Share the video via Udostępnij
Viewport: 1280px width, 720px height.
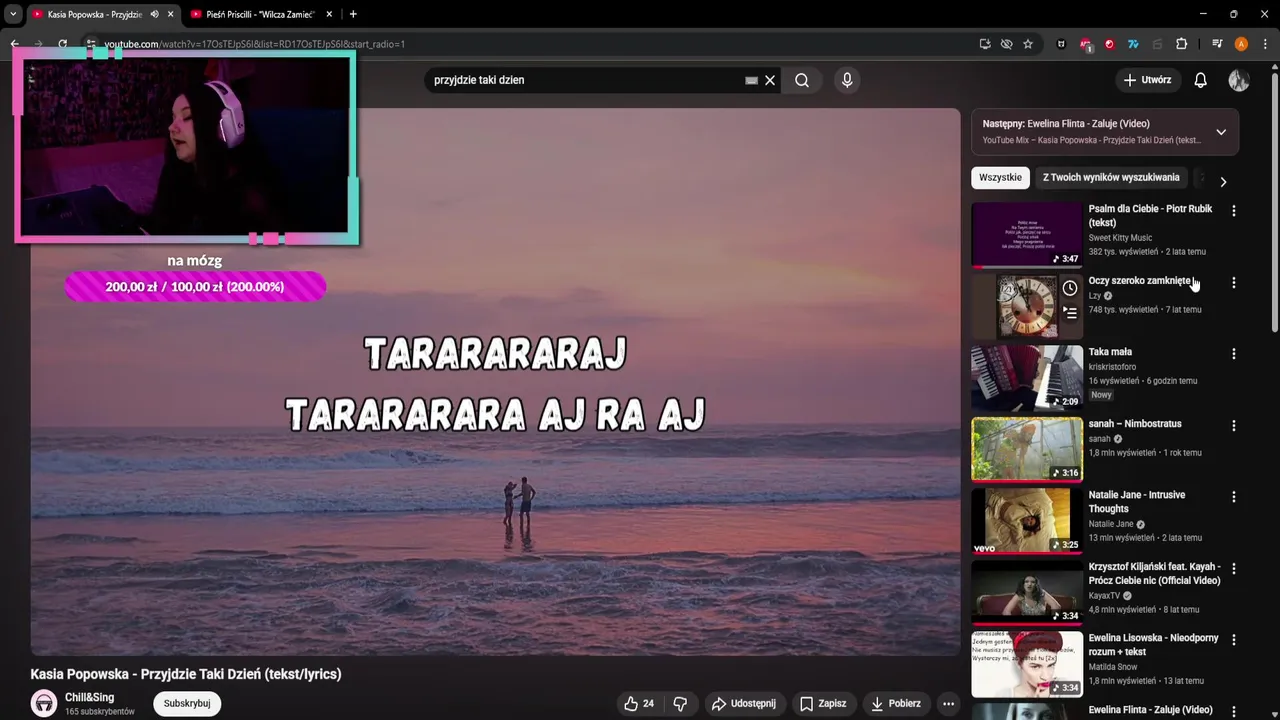click(743, 703)
